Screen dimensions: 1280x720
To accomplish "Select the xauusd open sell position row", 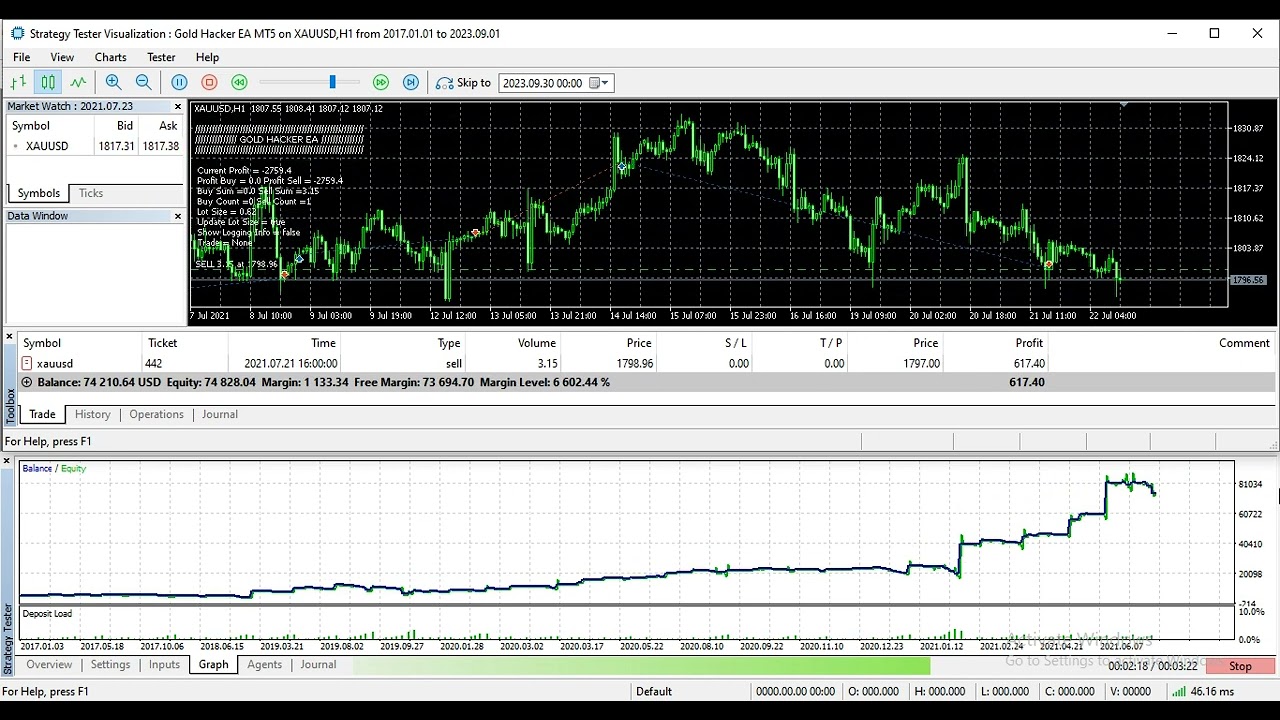I will coord(646,364).
